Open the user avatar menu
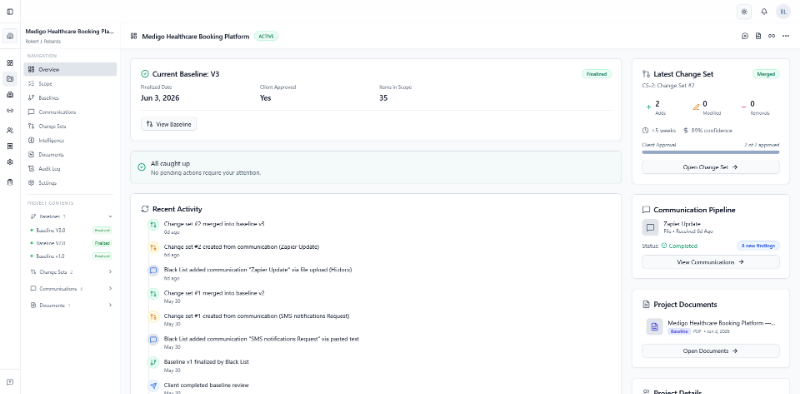 tap(783, 12)
